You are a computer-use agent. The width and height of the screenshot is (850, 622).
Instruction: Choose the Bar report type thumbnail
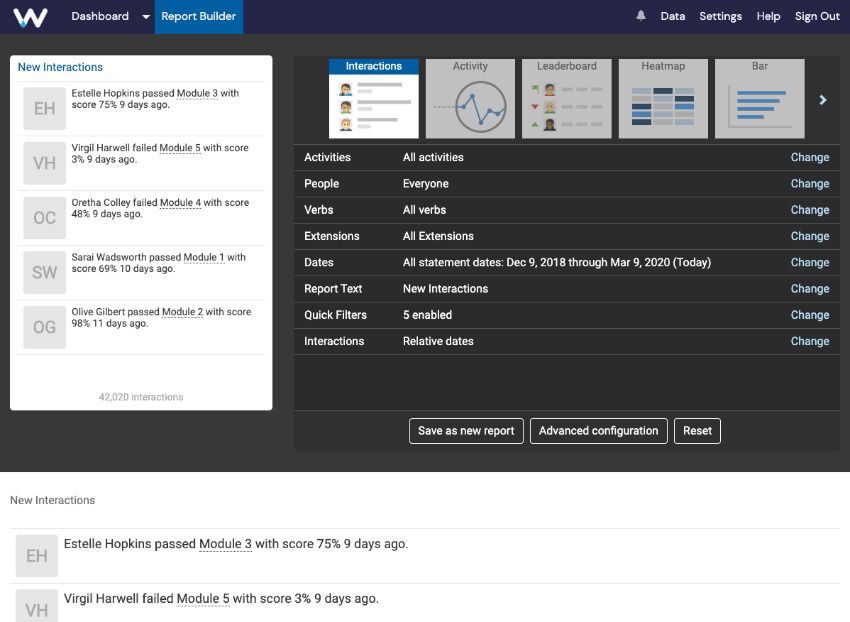coord(759,98)
